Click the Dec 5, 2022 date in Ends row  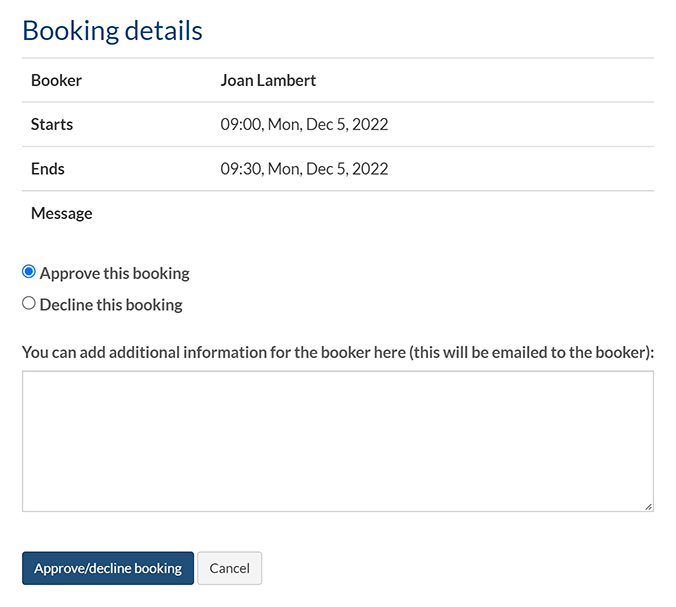point(346,169)
